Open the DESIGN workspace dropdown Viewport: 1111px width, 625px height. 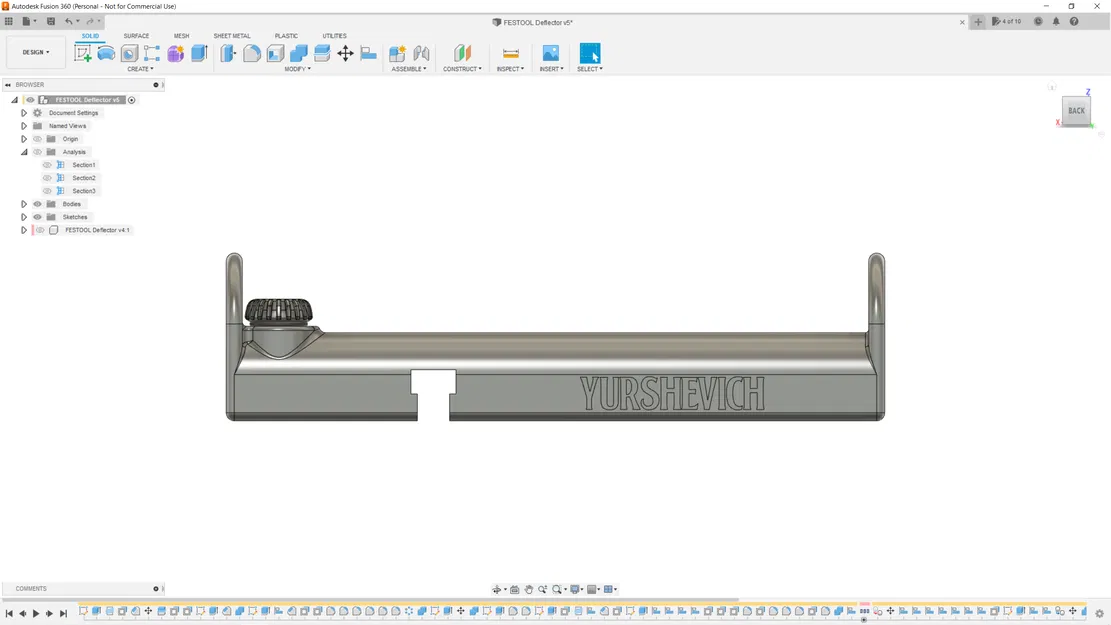pos(35,52)
